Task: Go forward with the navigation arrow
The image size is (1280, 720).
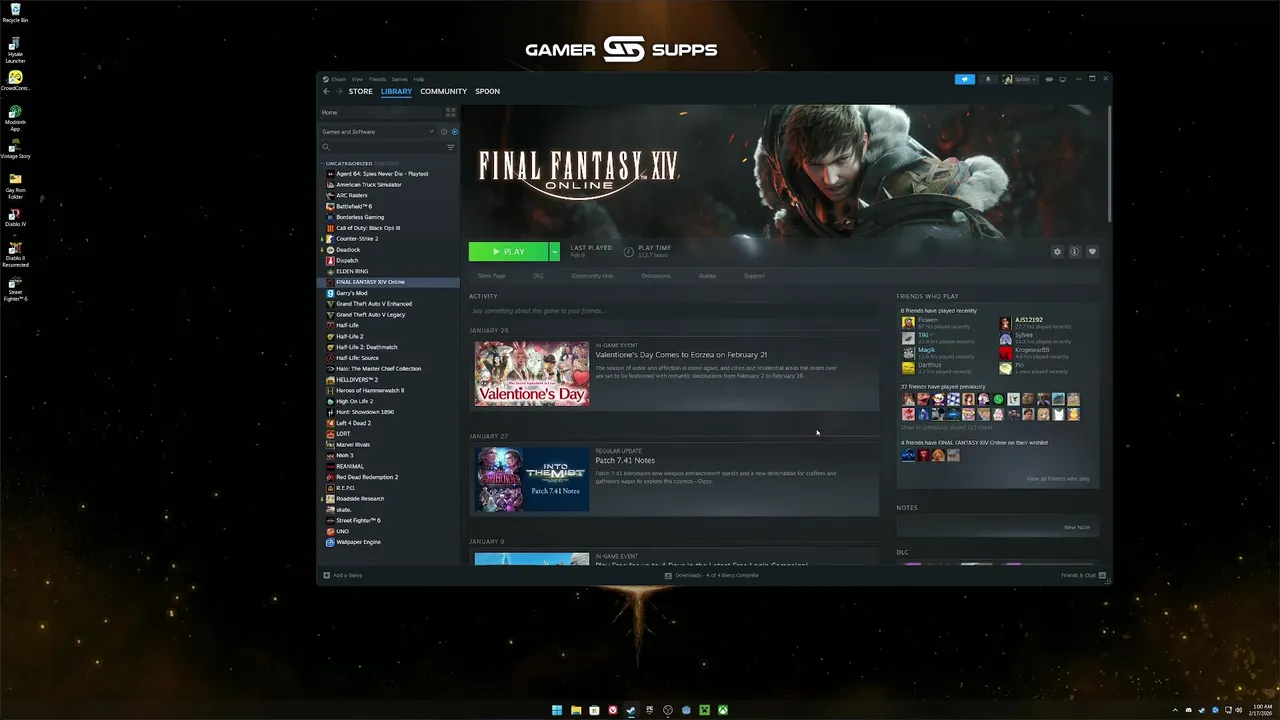Action: [339, 91]
